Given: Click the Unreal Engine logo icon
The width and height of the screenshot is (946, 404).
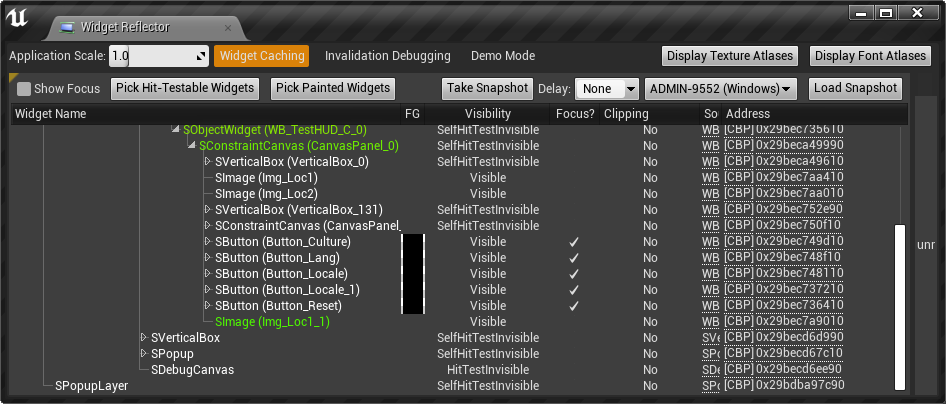Looking at the screenshot, I should tap(17, 18).
